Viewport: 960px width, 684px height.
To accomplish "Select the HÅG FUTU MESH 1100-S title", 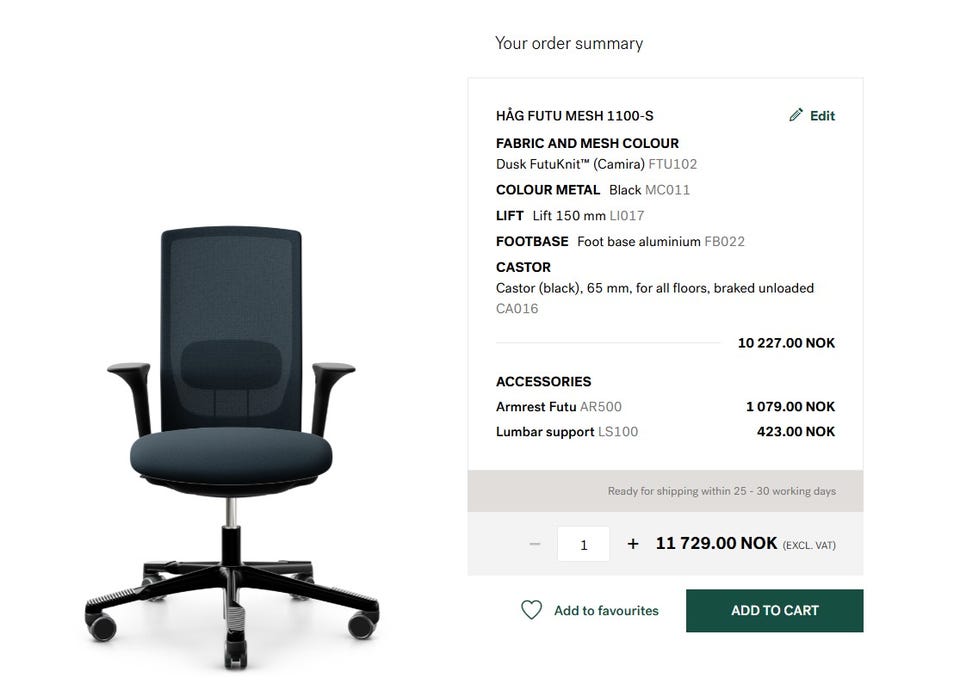I will point(575,116).
